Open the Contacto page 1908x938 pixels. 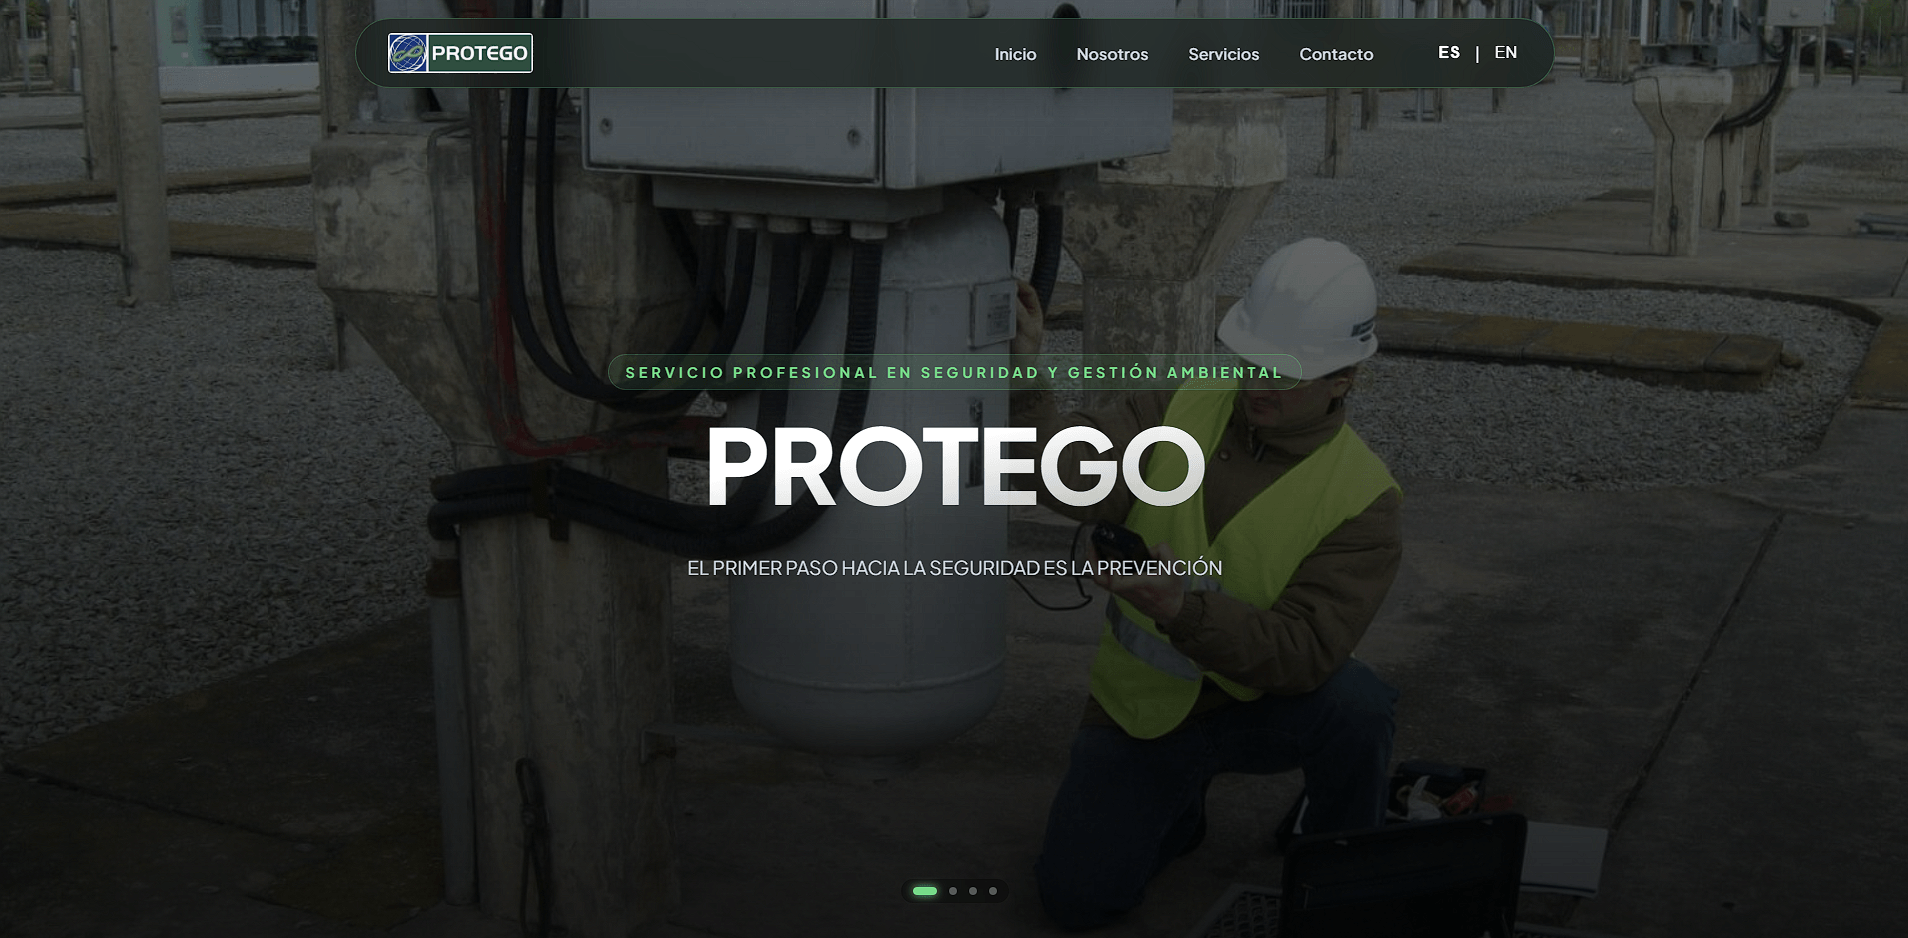[x=1336, y=54]
